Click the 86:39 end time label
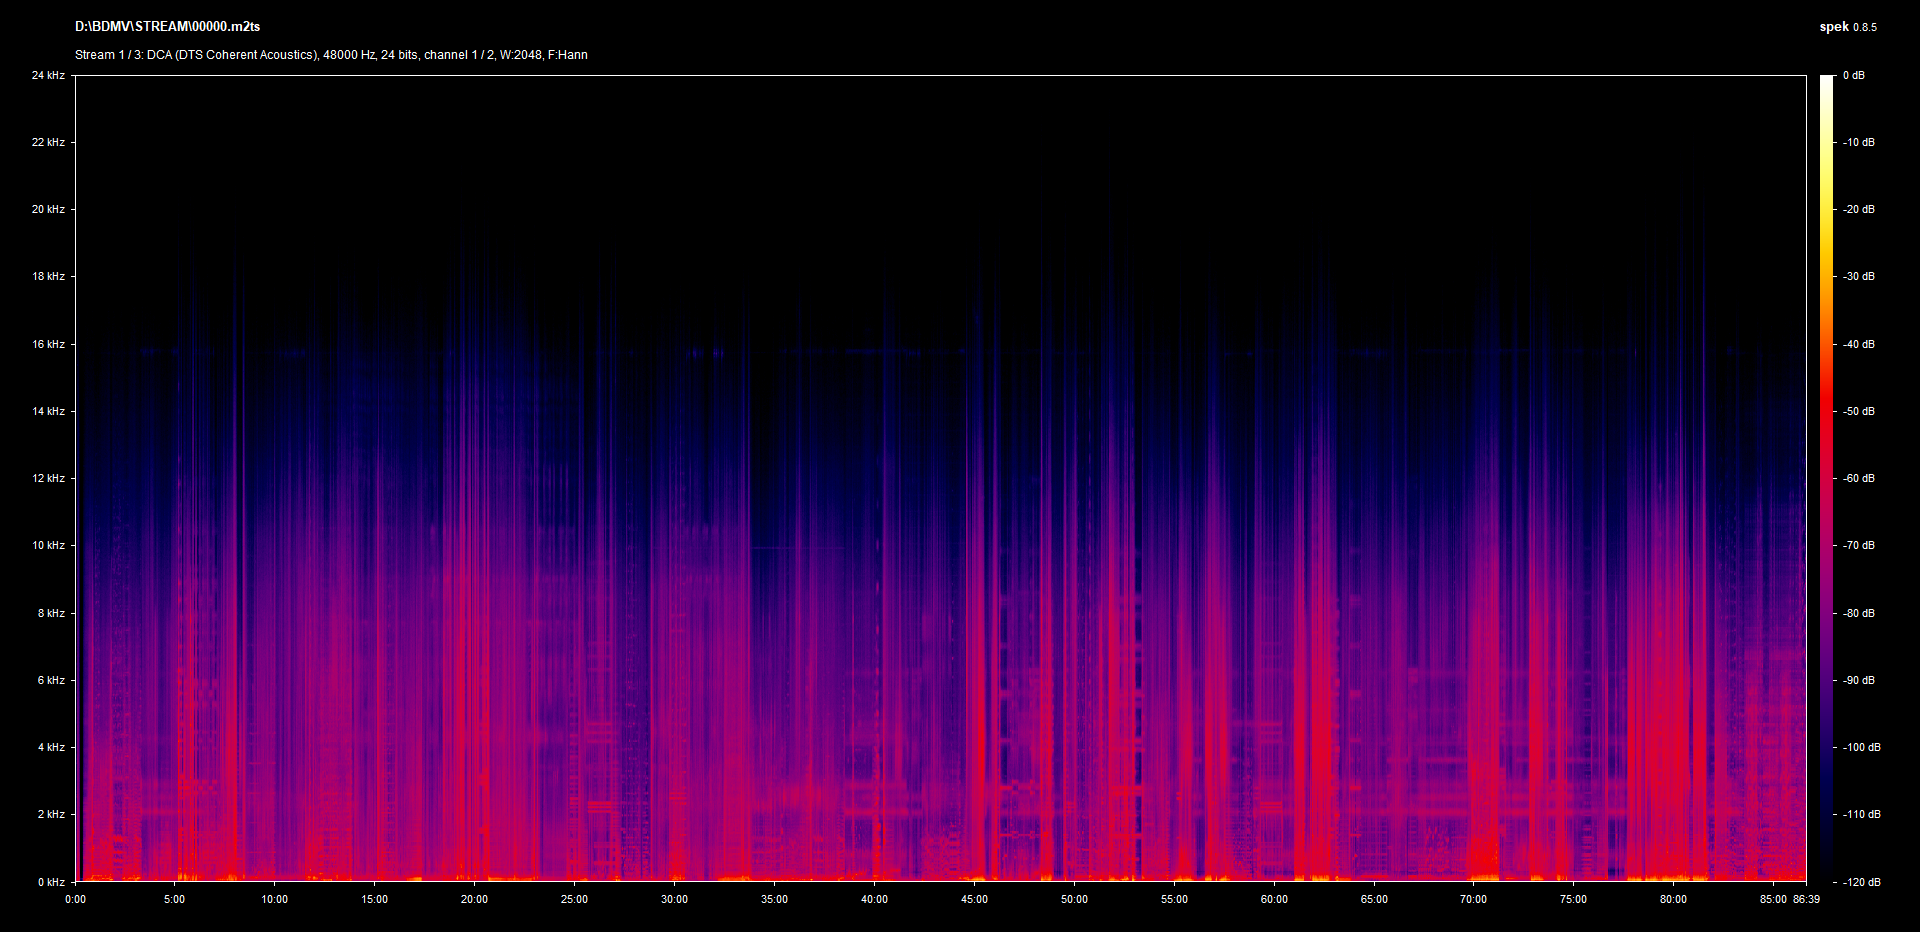This screenshot has width=1920, height=932. (x=1806, y=900)
